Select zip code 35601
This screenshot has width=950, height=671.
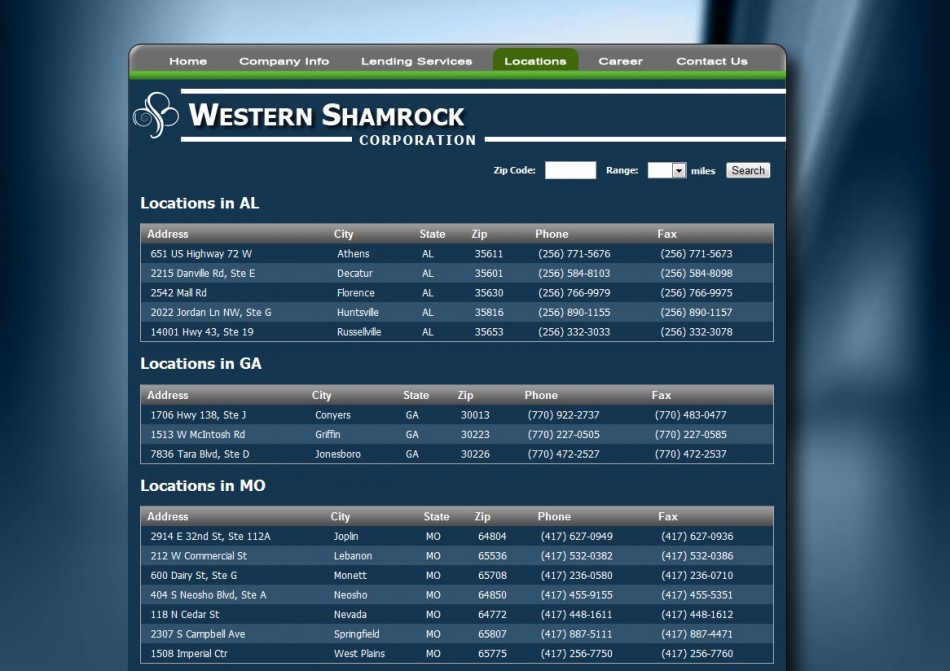488,273
